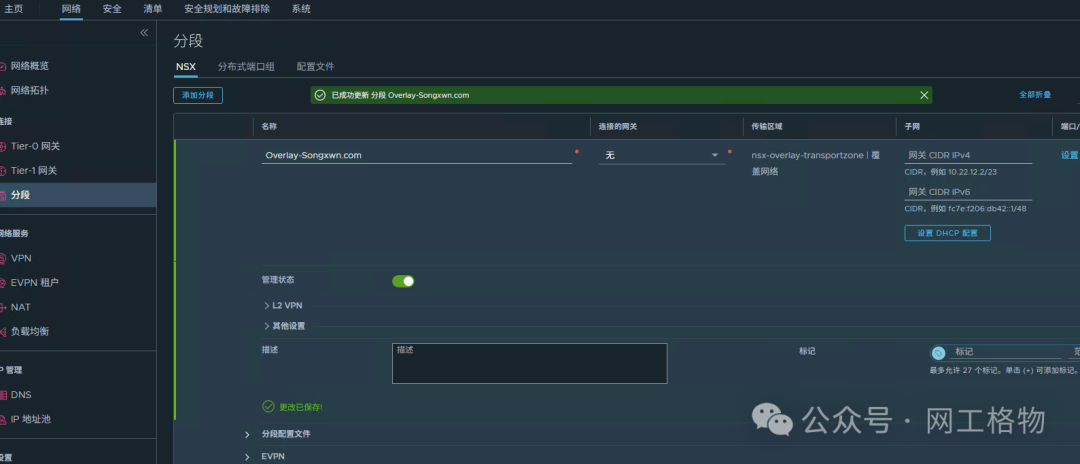Open VPN in sidebar
The width and height of the screenshot is (1080, 464).
point(21,258)
